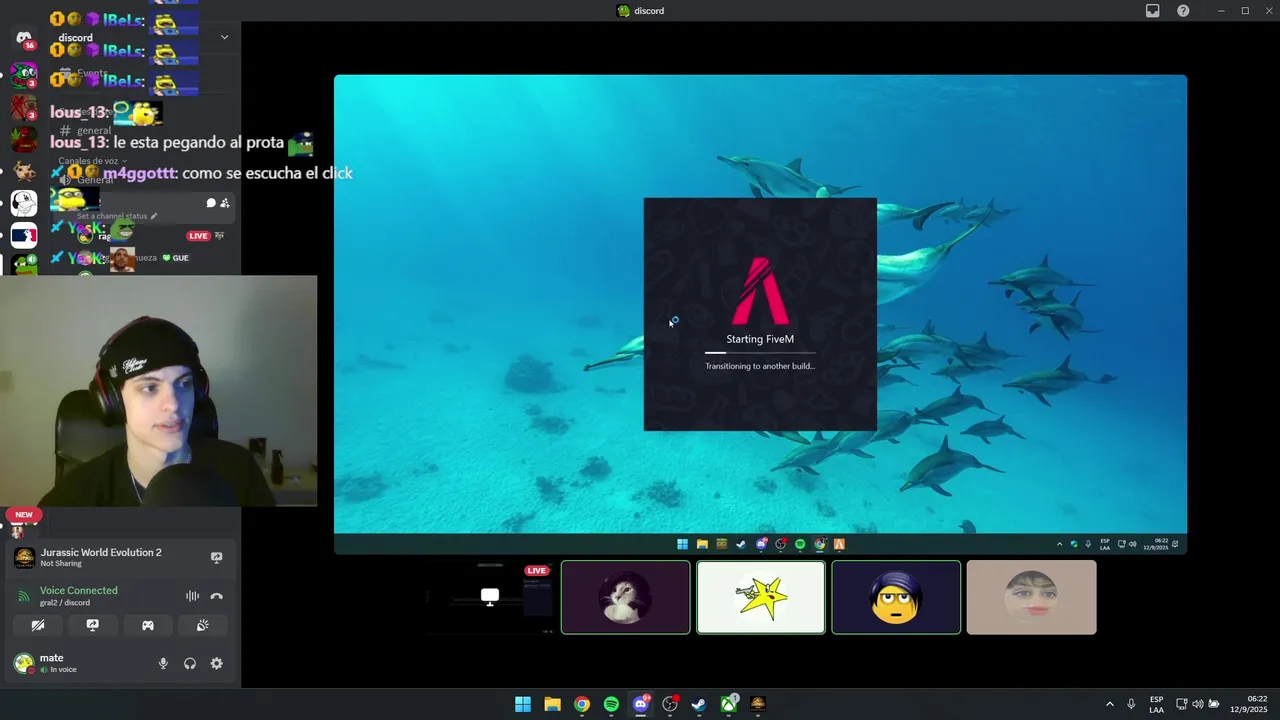Select the emoji with hair participant tile
1280x720 pixels.
pyautogui.click(x=896, y=597)
